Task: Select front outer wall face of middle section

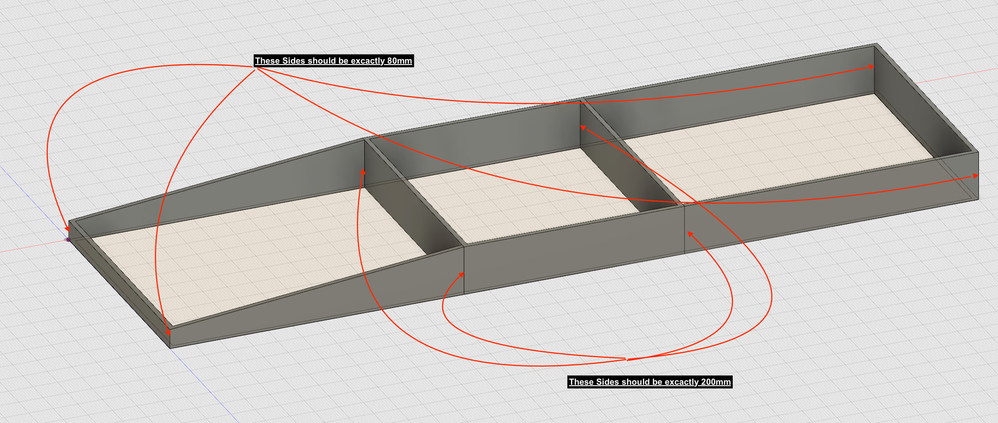Action: click(573, 248)
